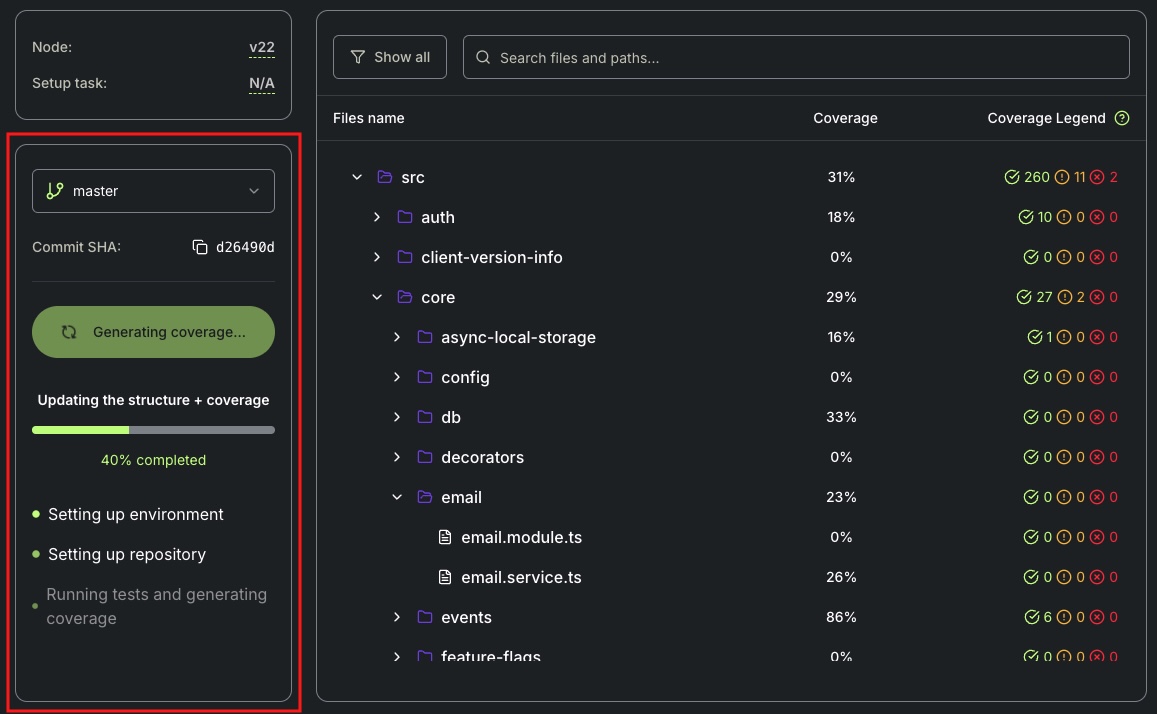Click the email open-folder icon
This screenshot has height=714, width=1157.
click(x=424, y=496)
